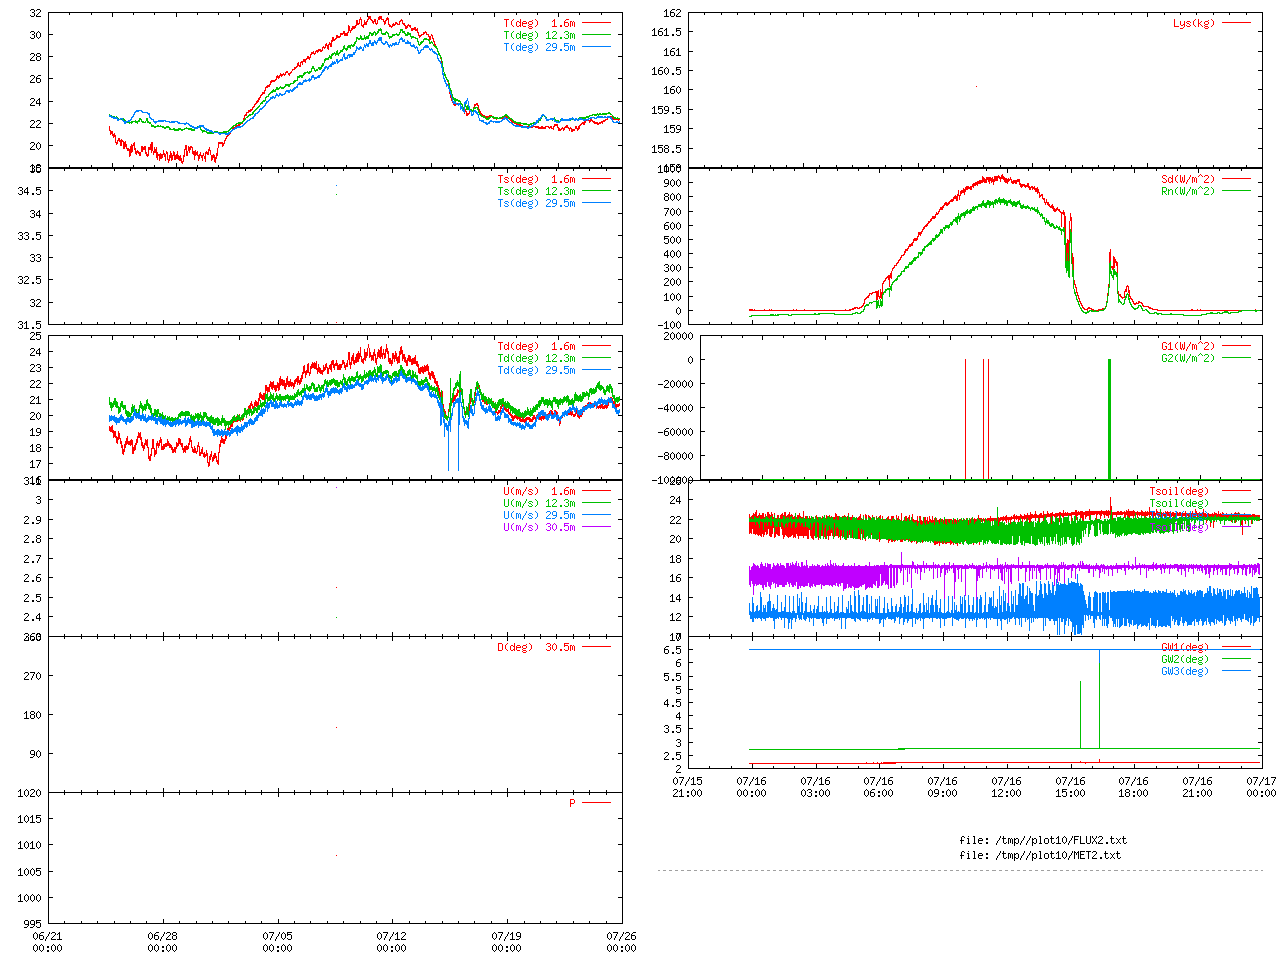
Task: Click the '900' radiation axis value
Action: point(673,183)
